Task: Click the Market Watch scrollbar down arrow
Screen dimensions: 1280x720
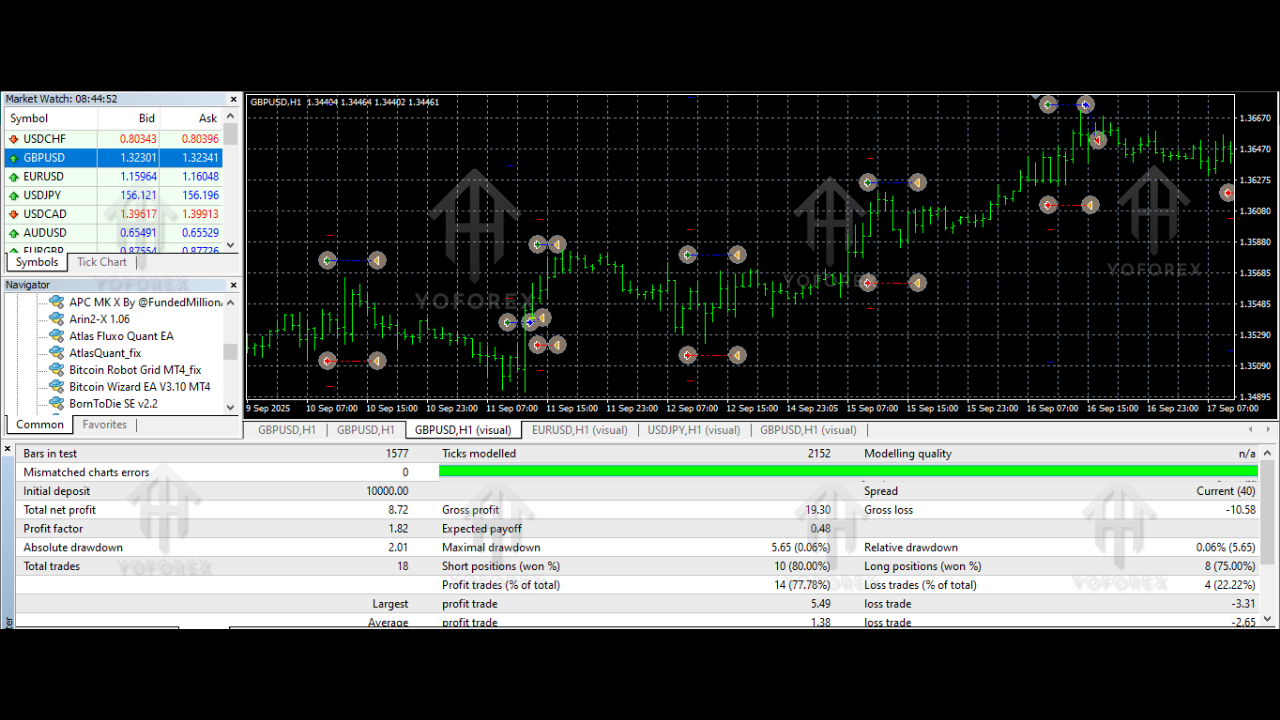Action: 230,245
